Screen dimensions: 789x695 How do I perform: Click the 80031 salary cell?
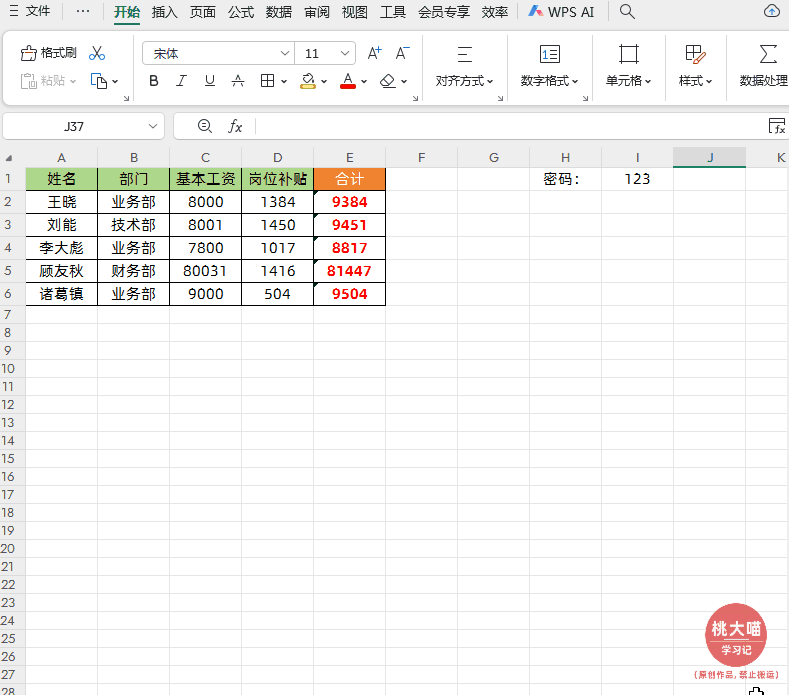[205, 271]
